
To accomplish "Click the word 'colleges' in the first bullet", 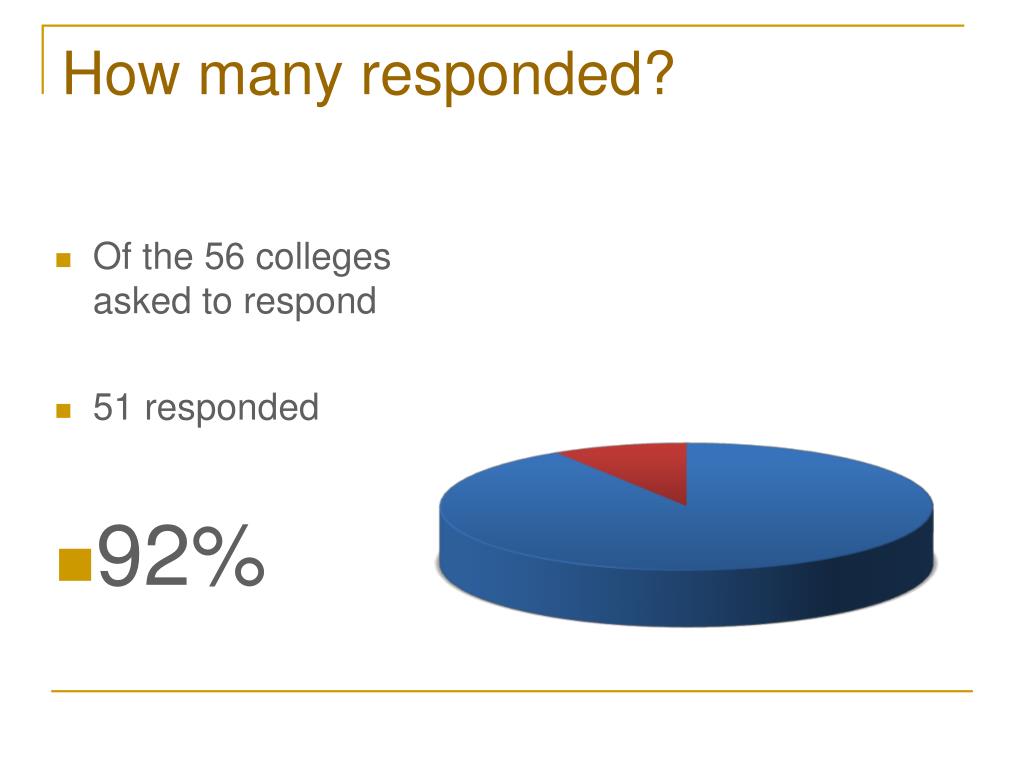I will tap(323, 258).
